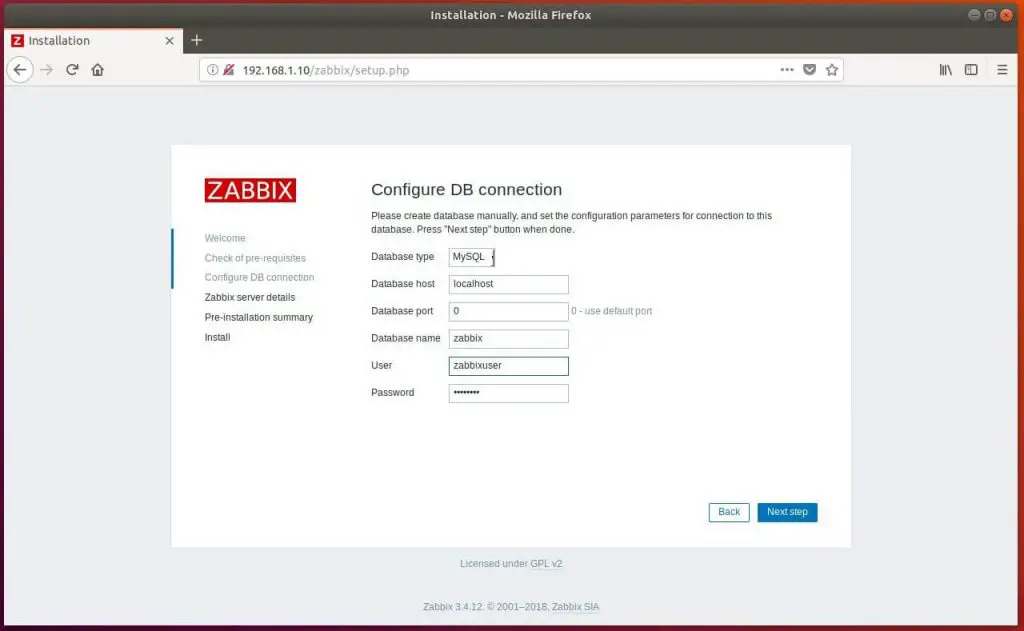
Task: Click the 'Database host' label
Action: [403, 284]
